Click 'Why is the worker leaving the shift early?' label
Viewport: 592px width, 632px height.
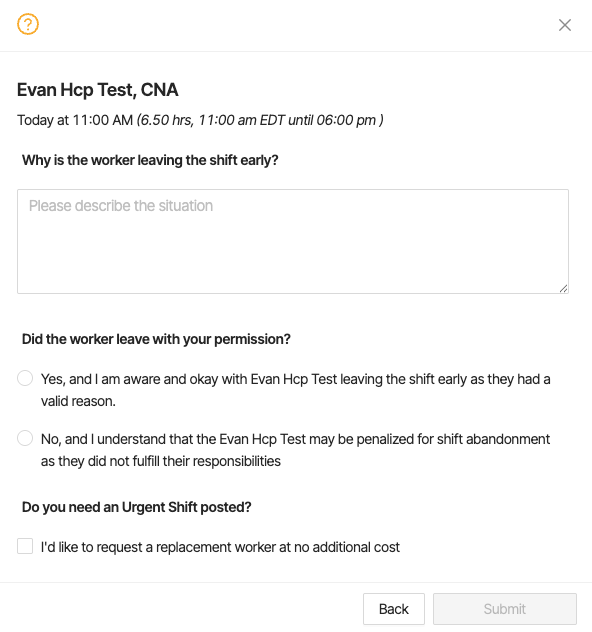(x=150, y=160)
